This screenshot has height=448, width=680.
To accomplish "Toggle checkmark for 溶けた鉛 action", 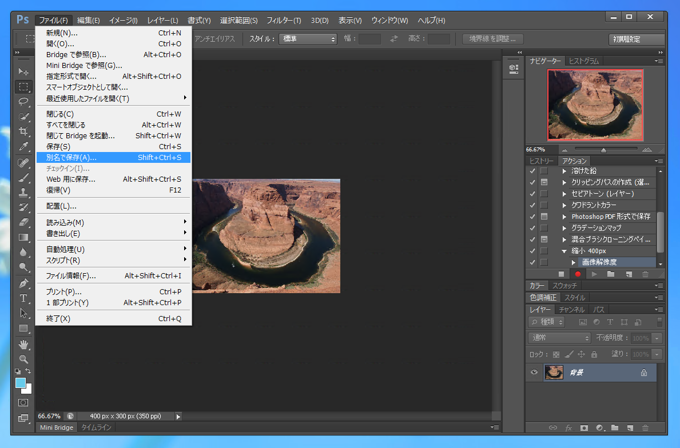I will pyautogui.click(x=532, y=171).
